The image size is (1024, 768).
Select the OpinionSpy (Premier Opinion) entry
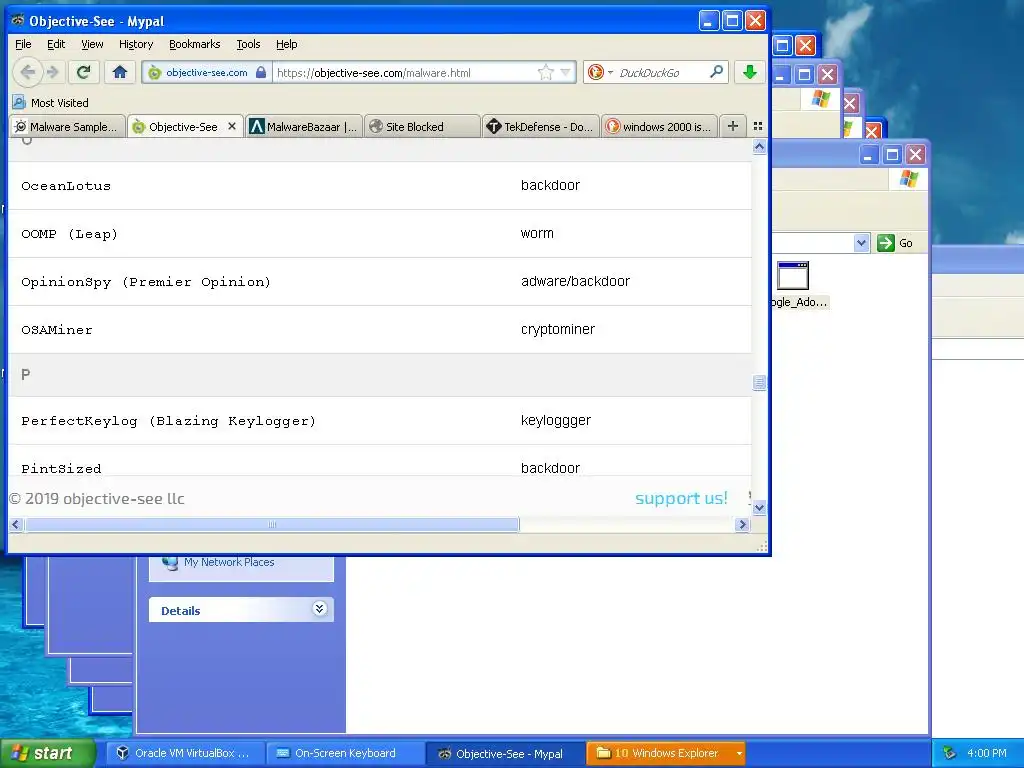pos(380,281)
